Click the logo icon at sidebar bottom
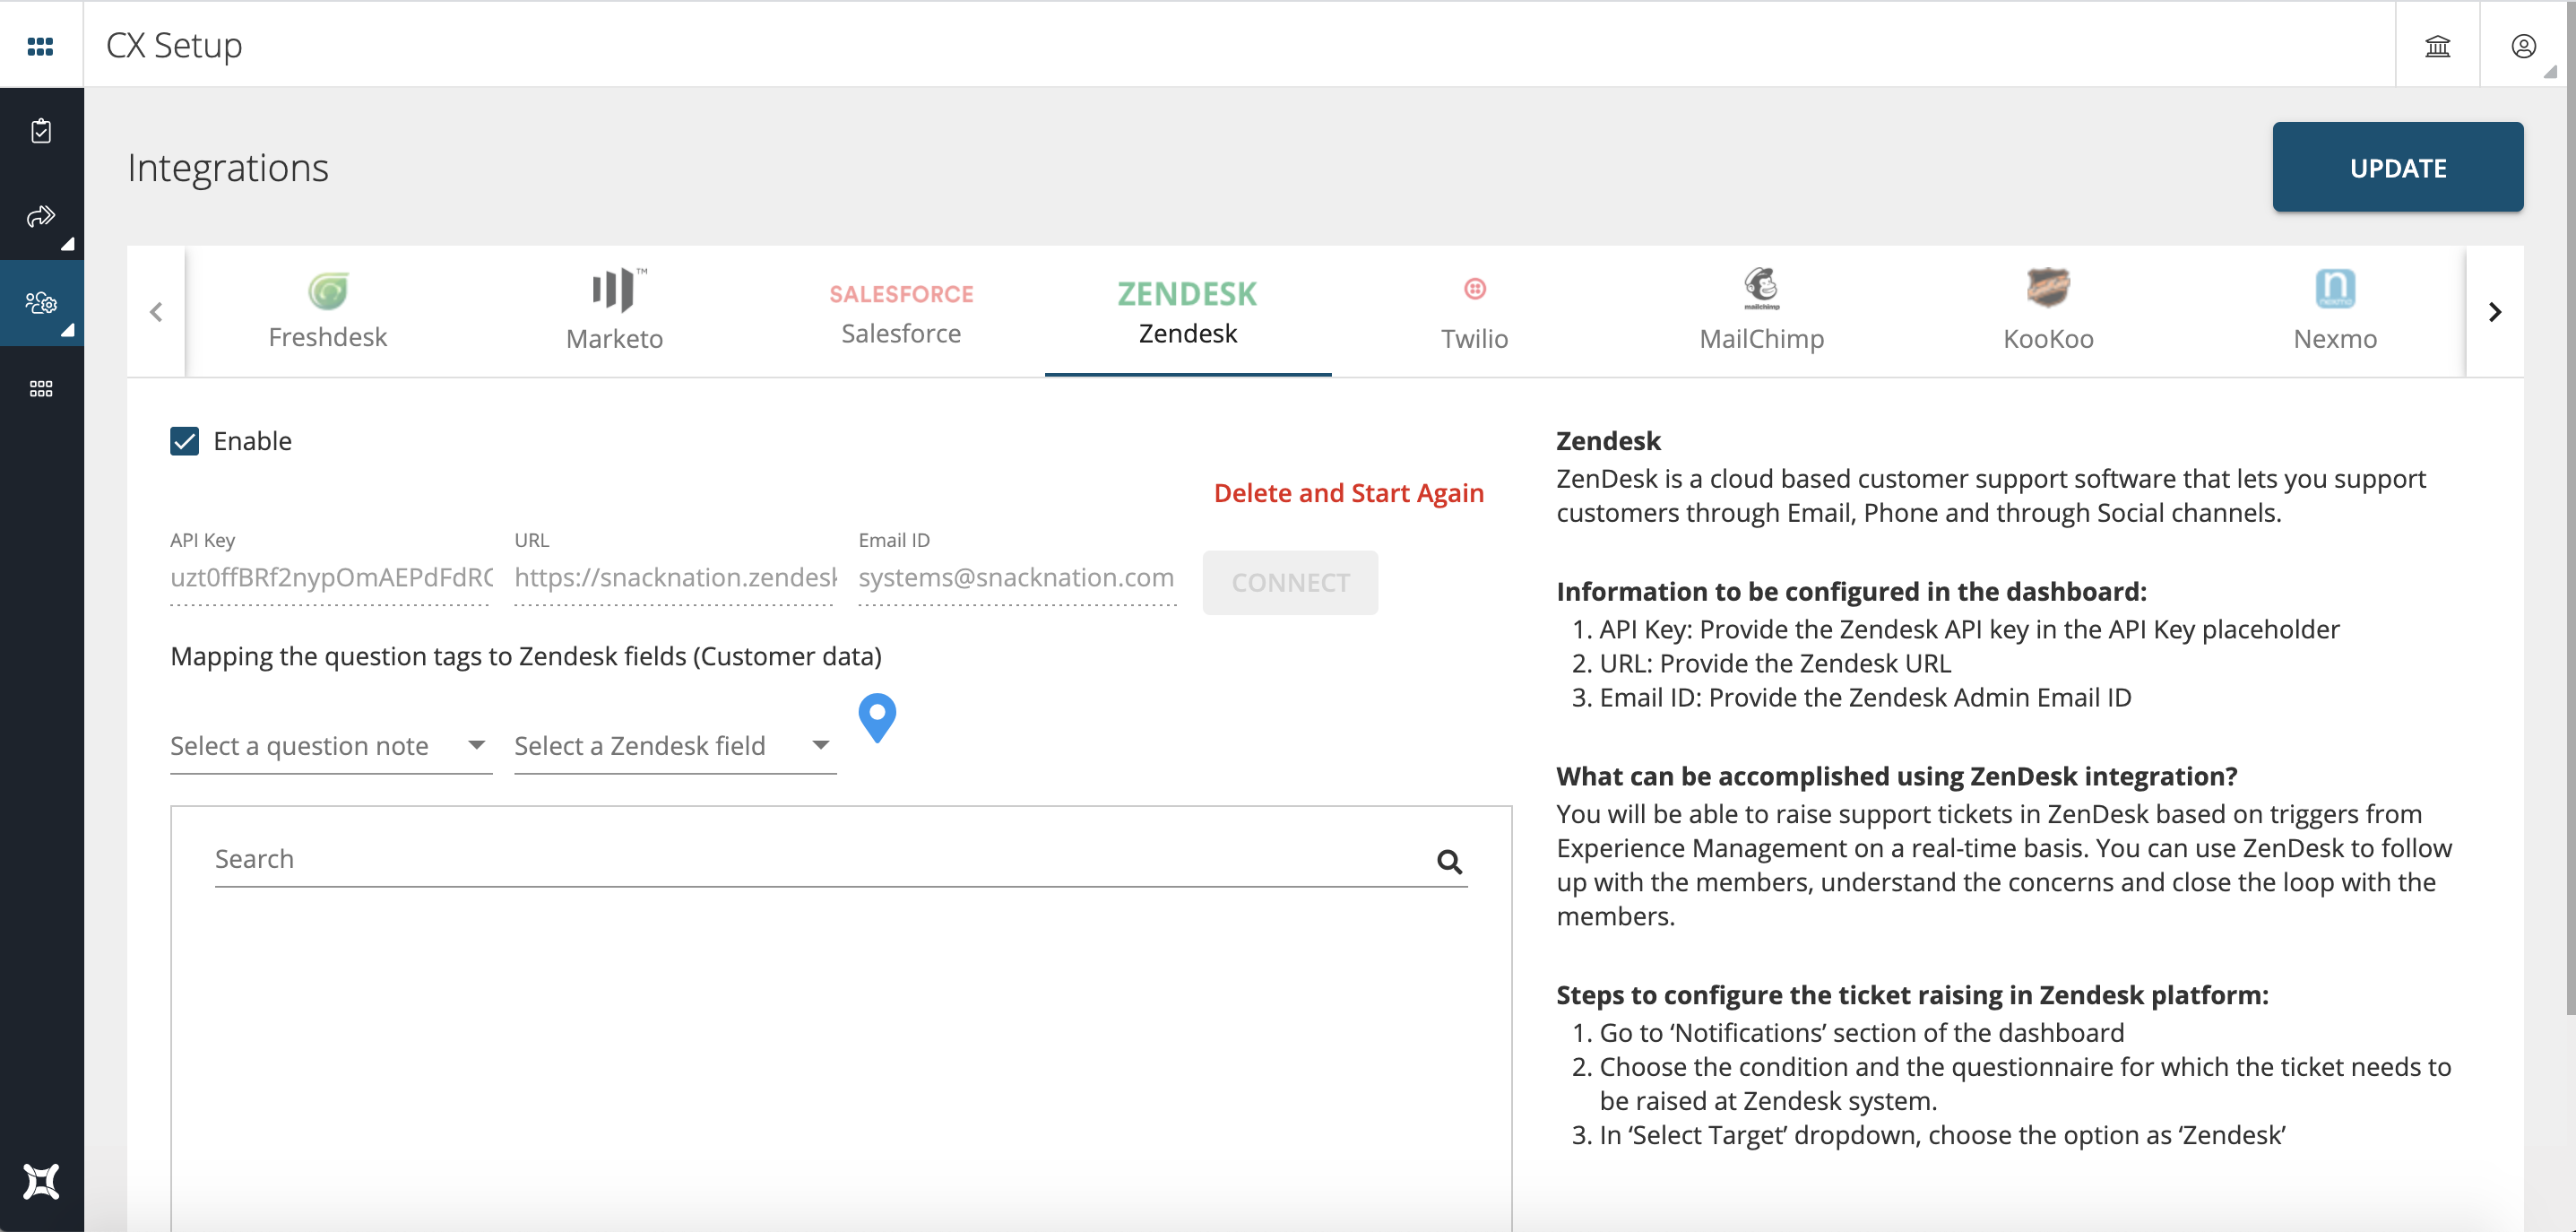The height and width of the screenshot is (1232, 2576). (41, 1181)
